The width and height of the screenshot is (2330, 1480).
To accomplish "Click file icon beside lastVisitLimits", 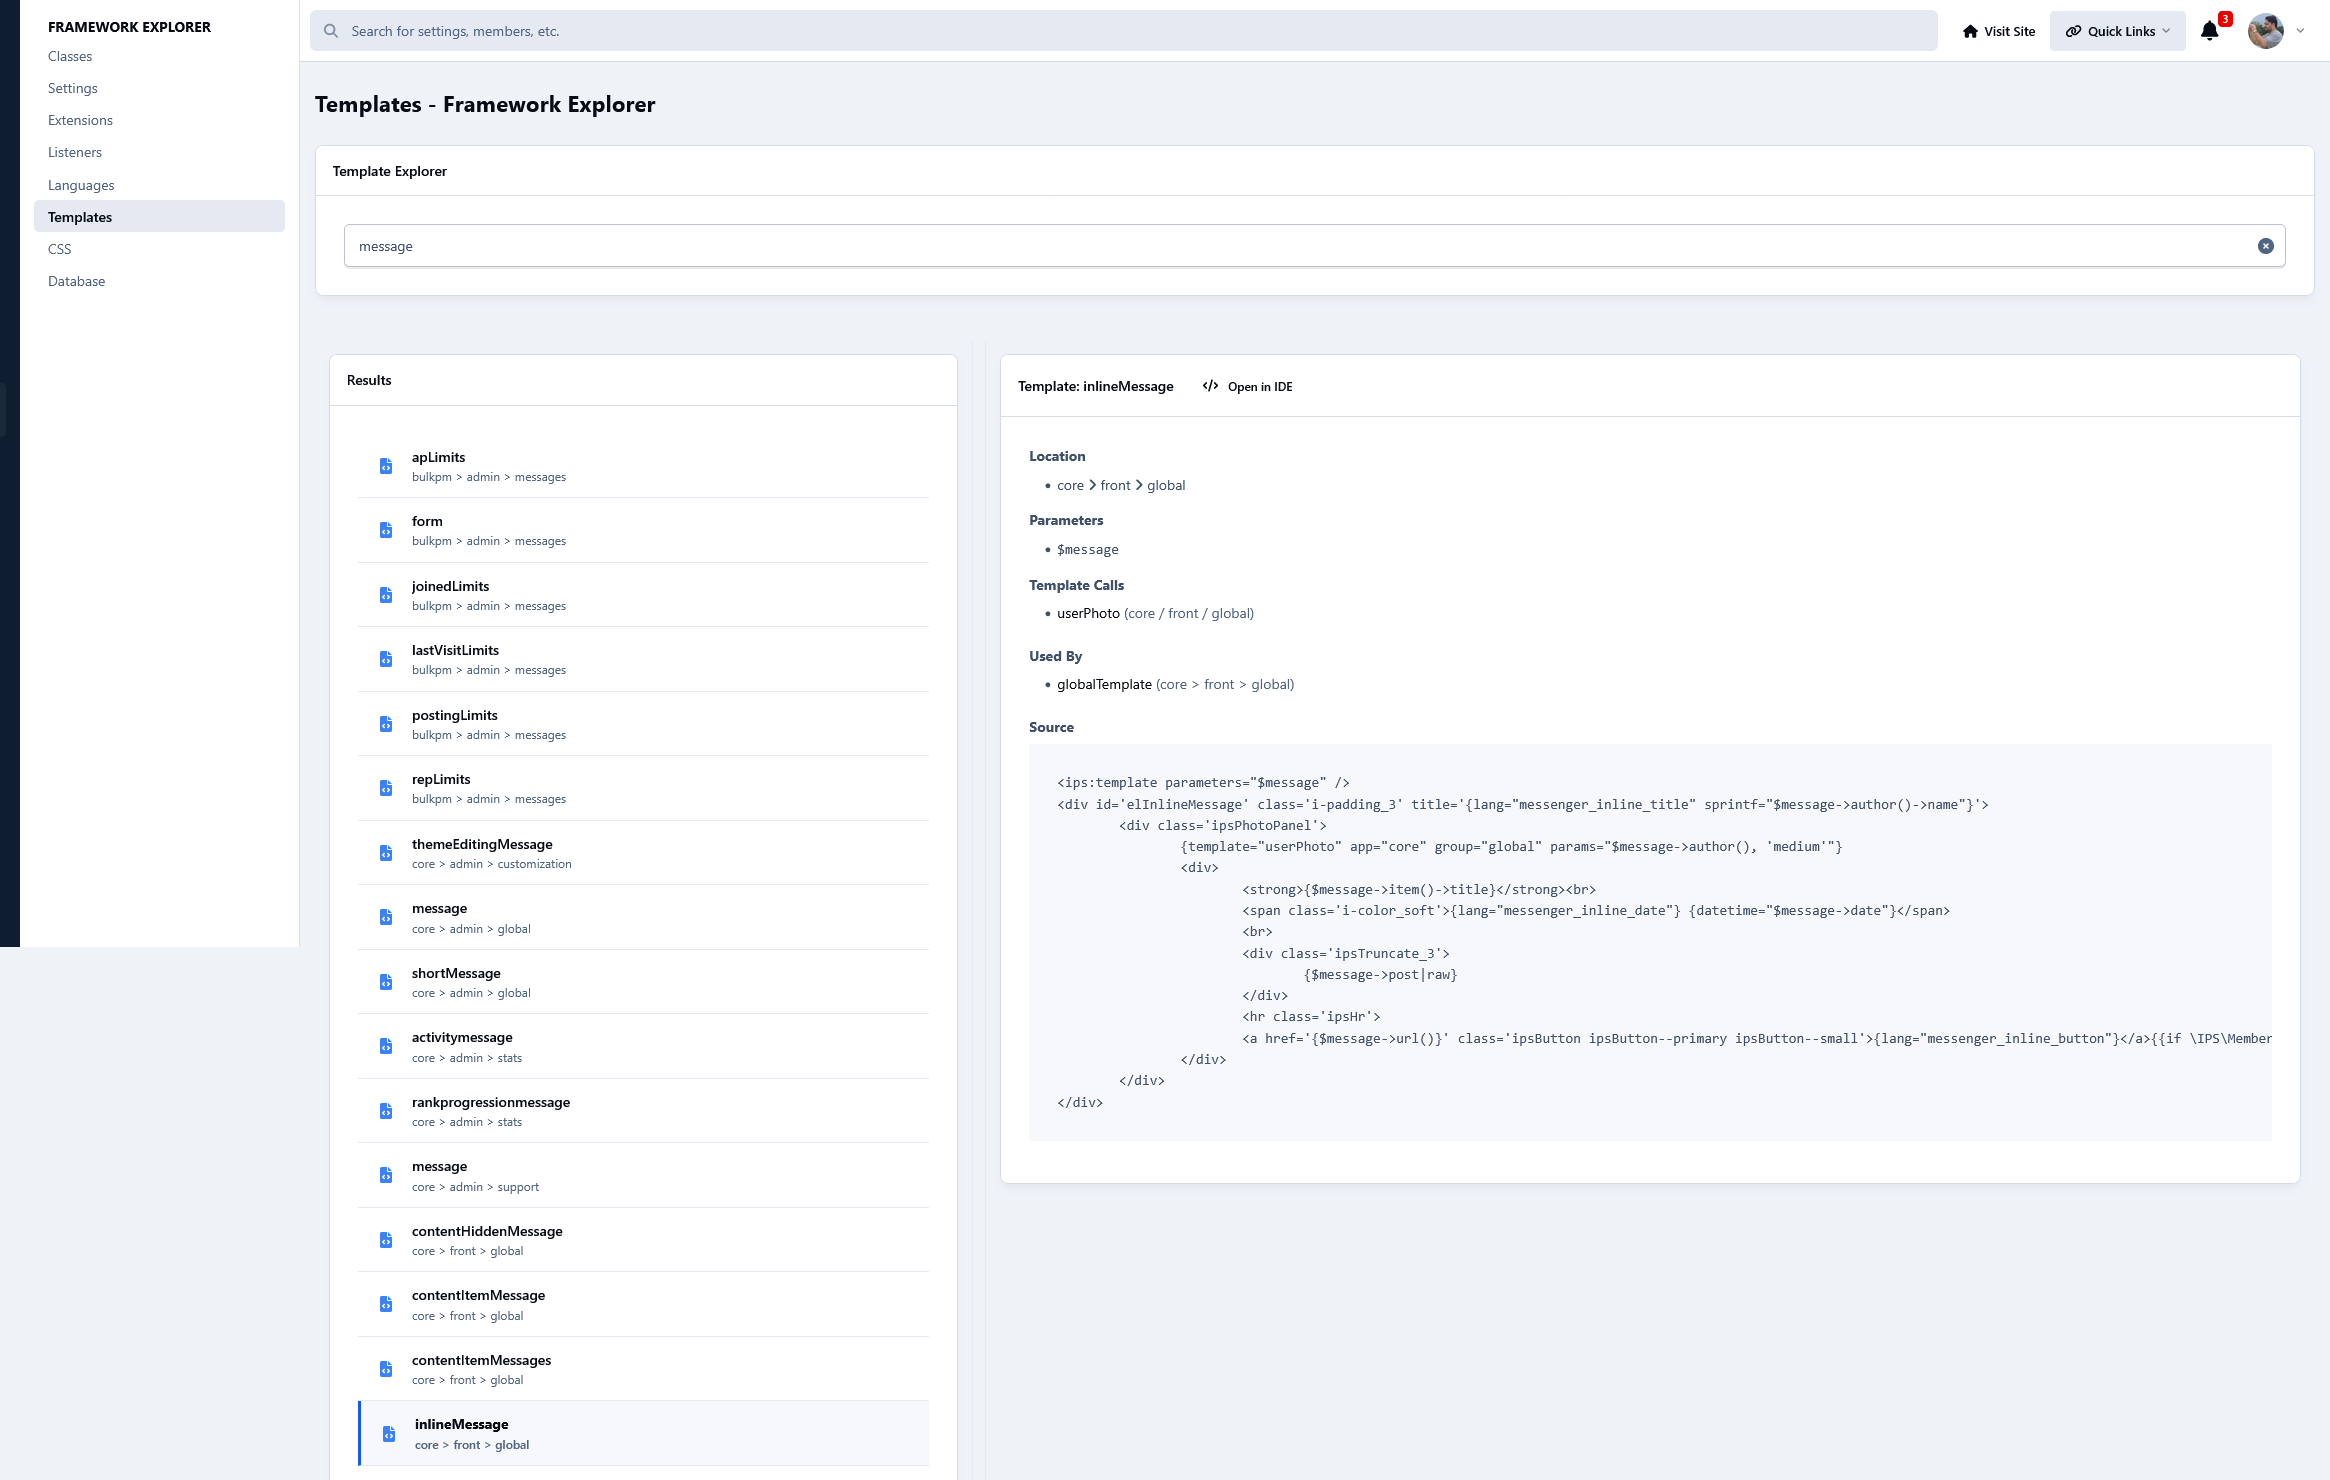I will tap(386, 659).
